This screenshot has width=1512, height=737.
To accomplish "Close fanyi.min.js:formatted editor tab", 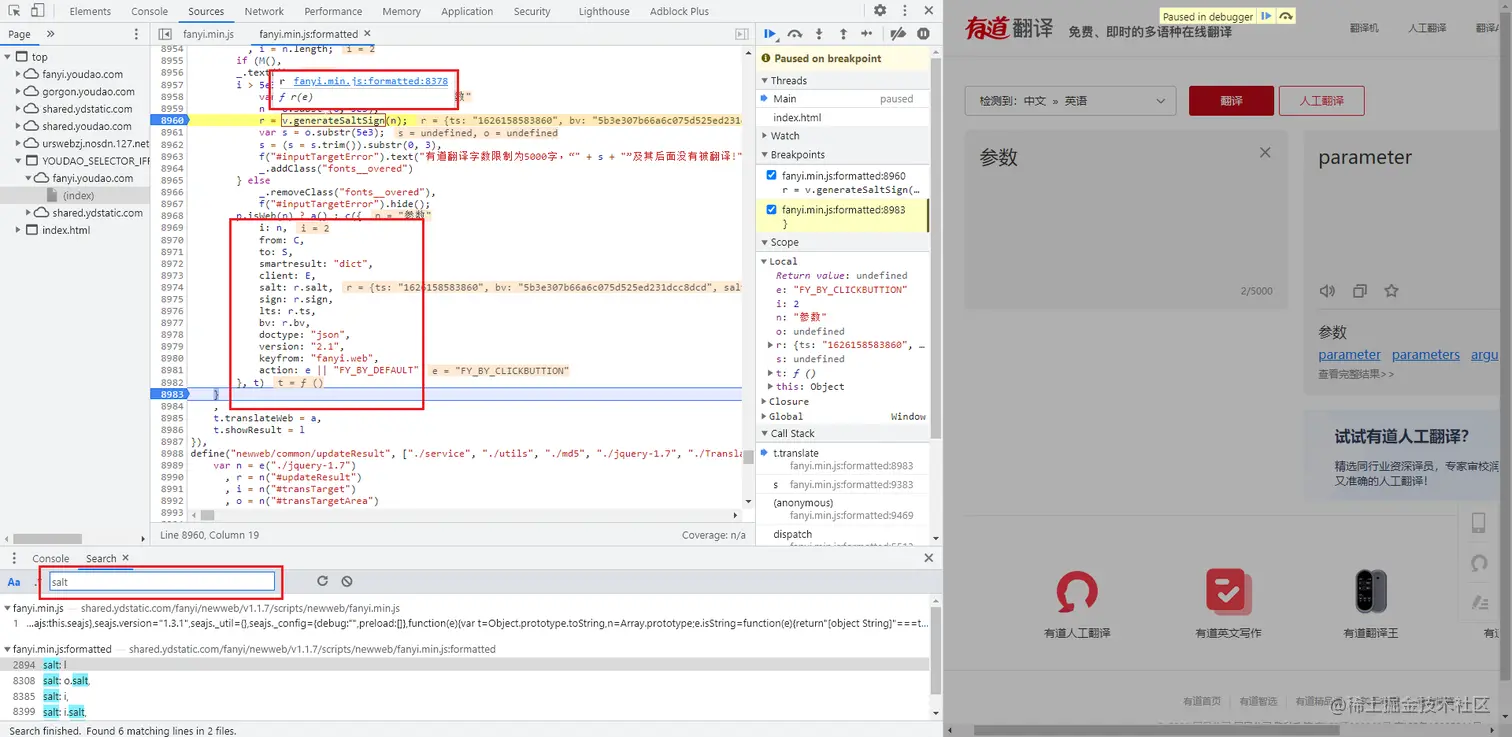I will coord(366,34).
